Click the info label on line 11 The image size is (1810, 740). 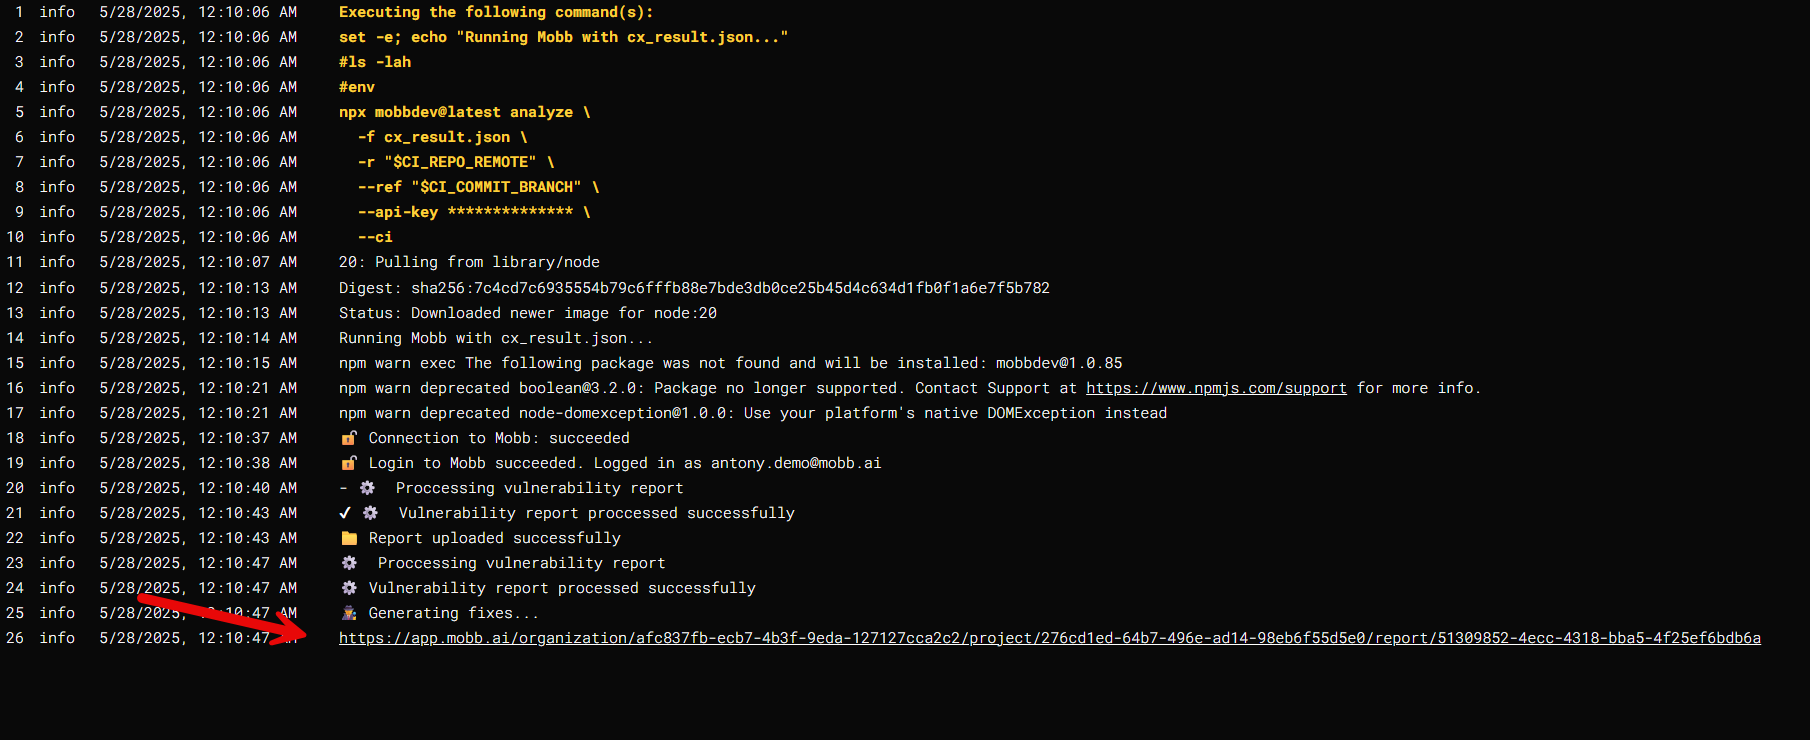(57, 262)
